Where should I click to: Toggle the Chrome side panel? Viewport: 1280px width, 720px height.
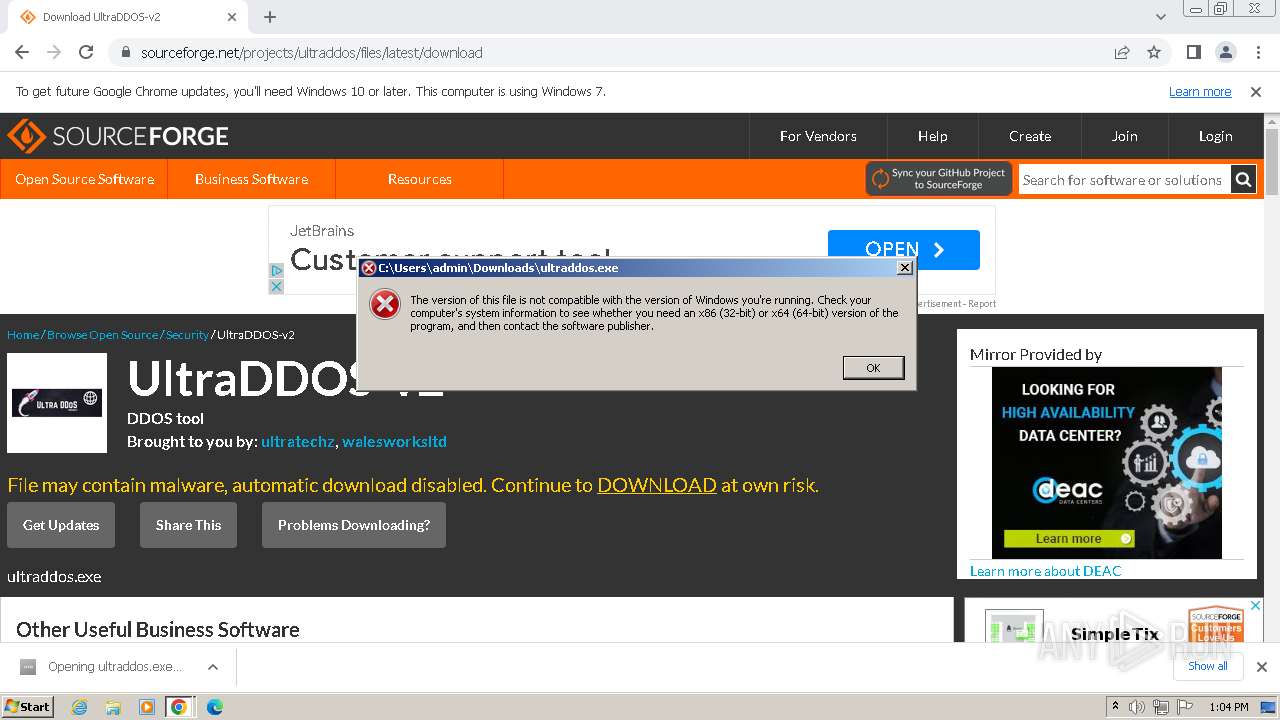point(1193,52)
